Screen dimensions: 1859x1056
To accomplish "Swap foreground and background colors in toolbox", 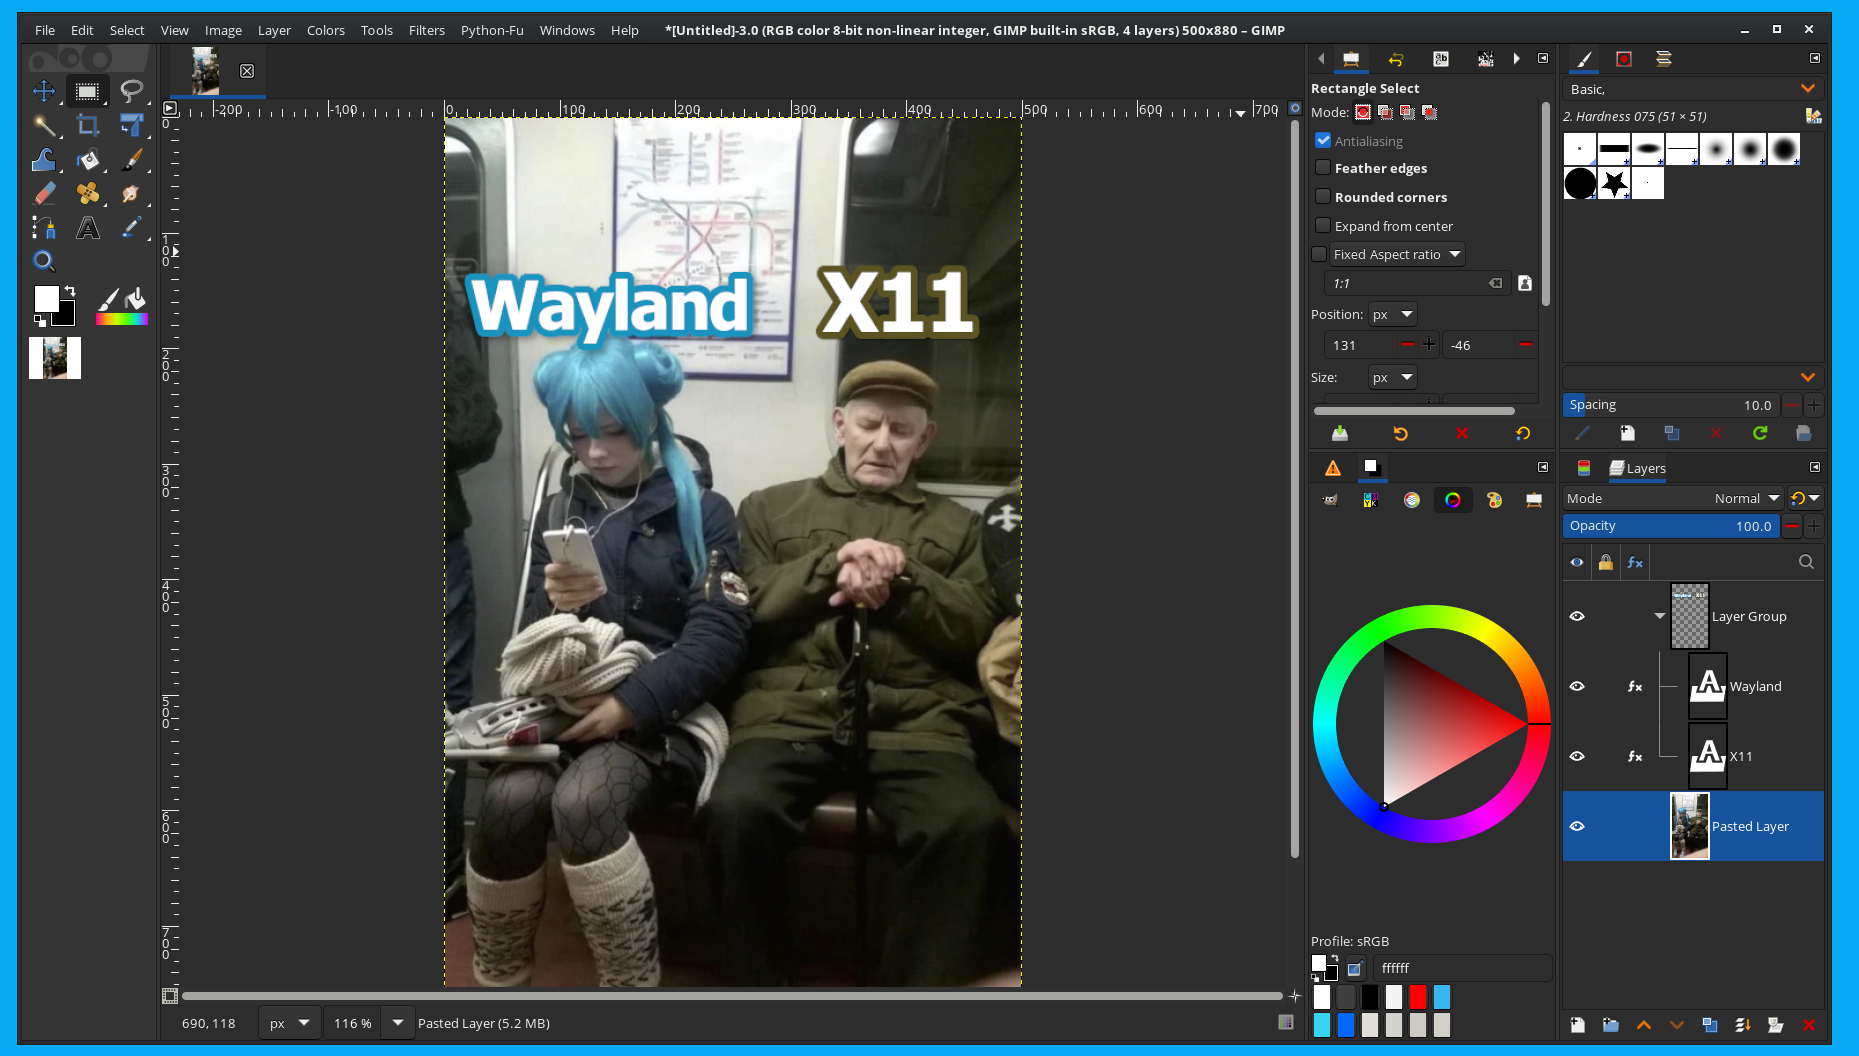I will click(70, 291).
